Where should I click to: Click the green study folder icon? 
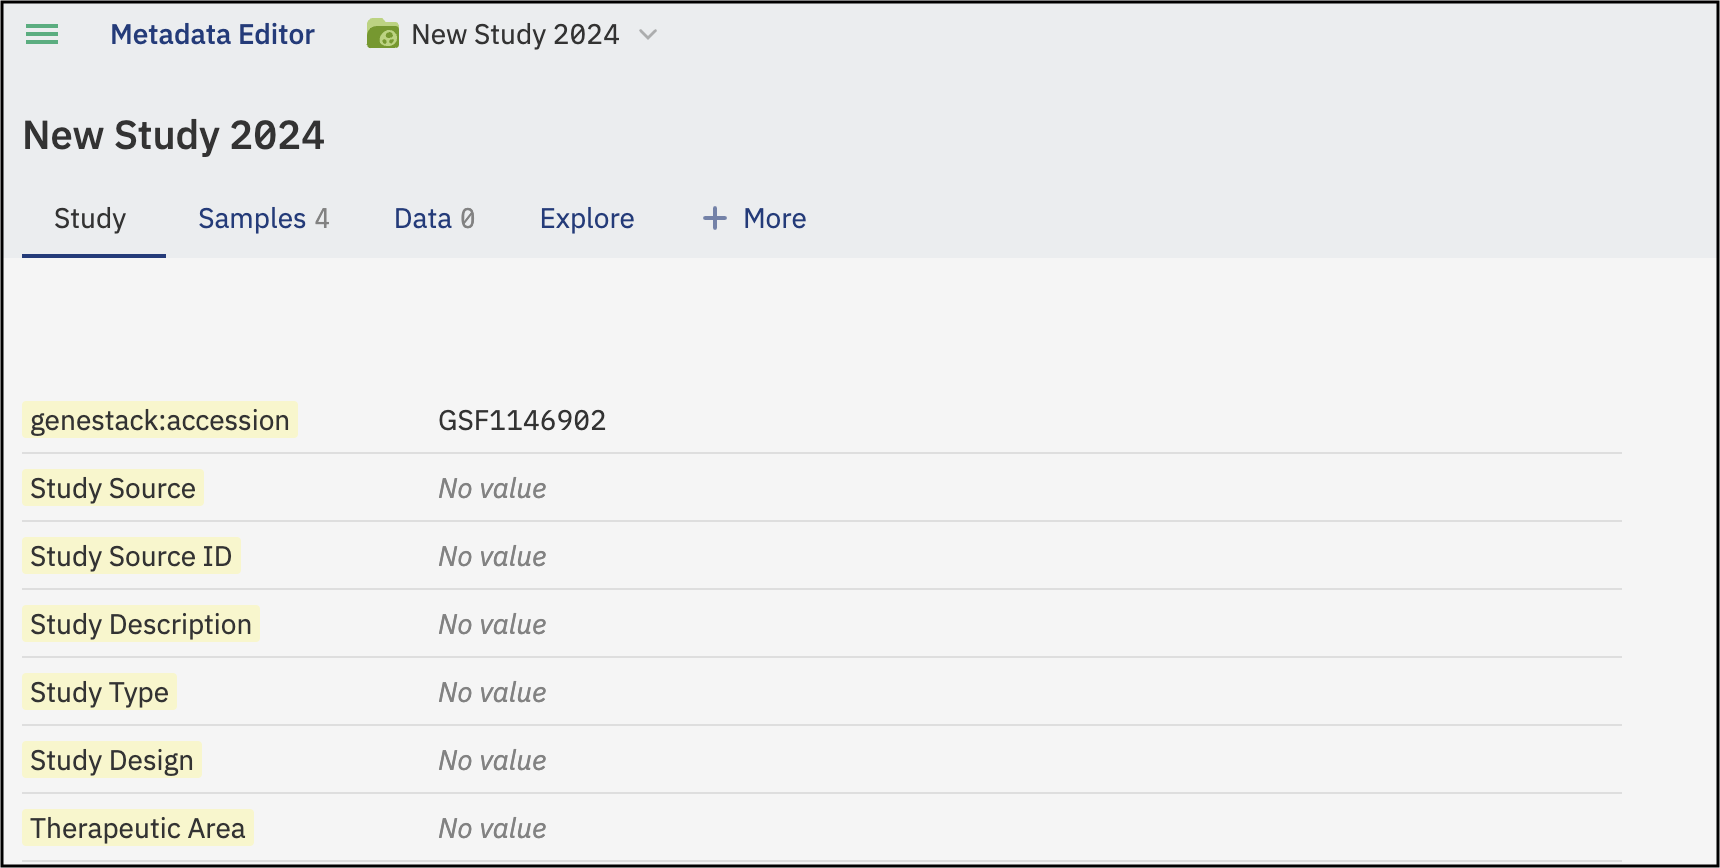383,35
